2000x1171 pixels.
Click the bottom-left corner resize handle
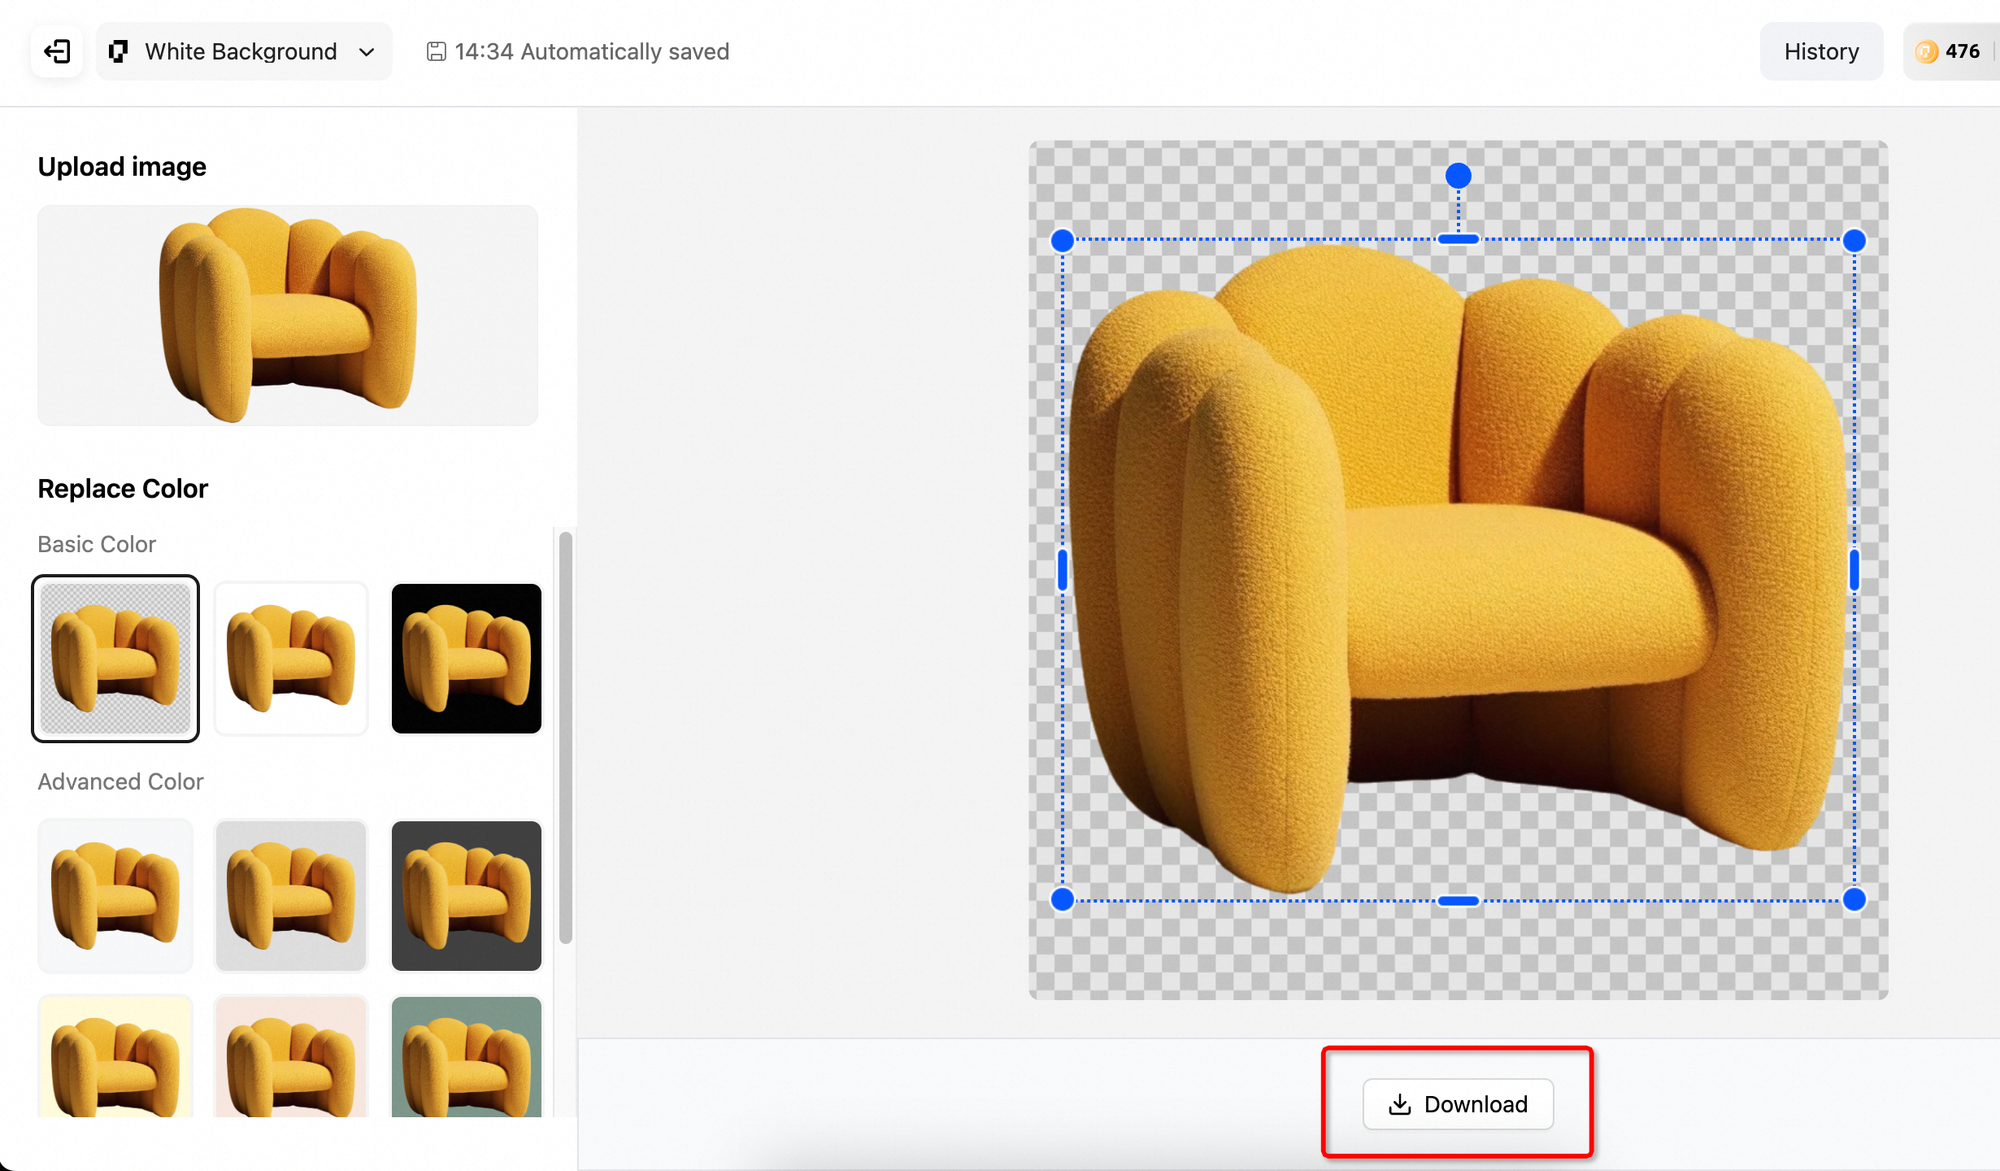click(x=1062, y=899)
